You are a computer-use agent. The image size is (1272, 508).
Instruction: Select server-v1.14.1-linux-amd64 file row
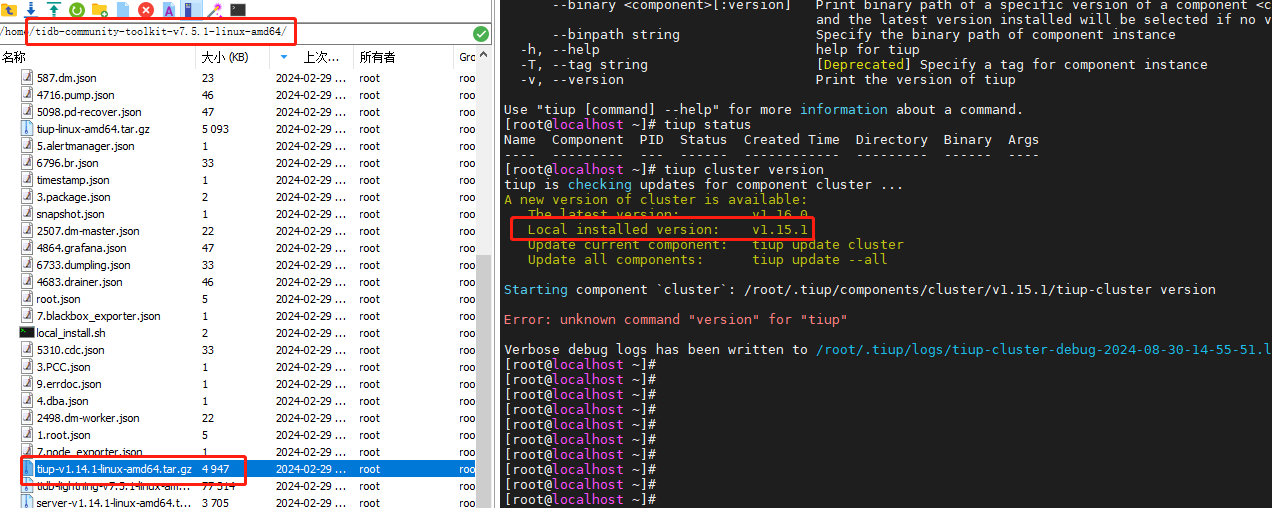tap(238, 503)
